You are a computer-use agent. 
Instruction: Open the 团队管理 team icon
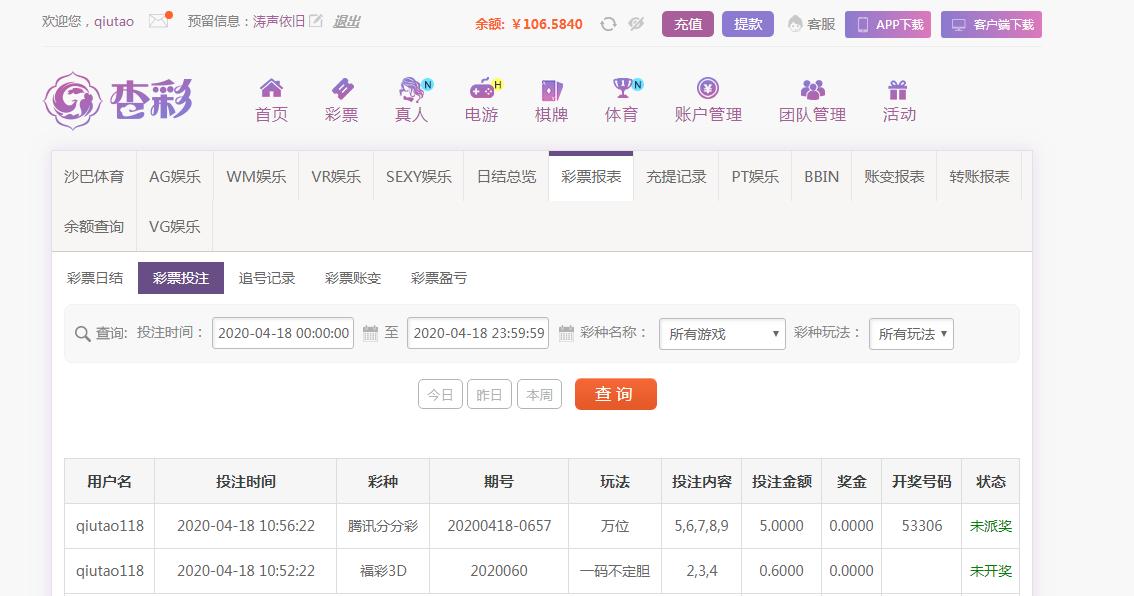pyautogui.click(x=812, y=90)
